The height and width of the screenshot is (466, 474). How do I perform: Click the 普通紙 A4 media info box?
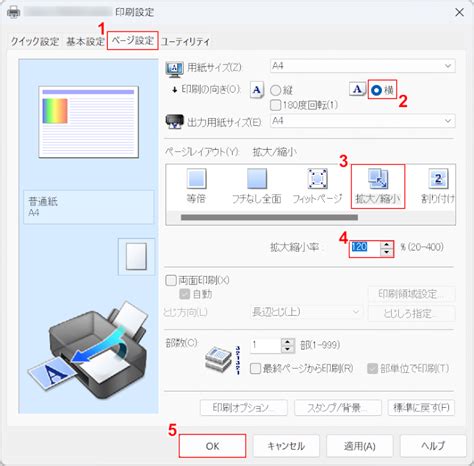tap(89, 207)
